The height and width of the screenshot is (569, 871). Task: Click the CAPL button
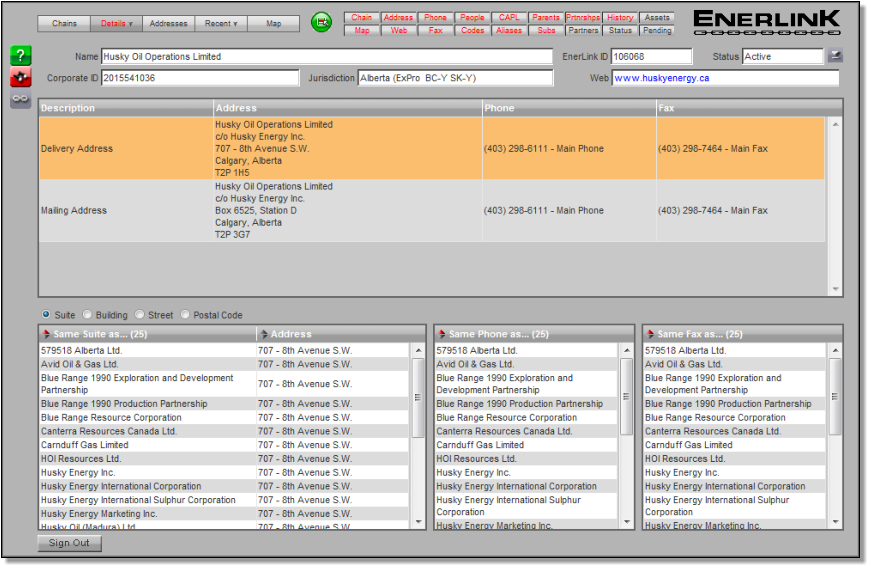509,17
